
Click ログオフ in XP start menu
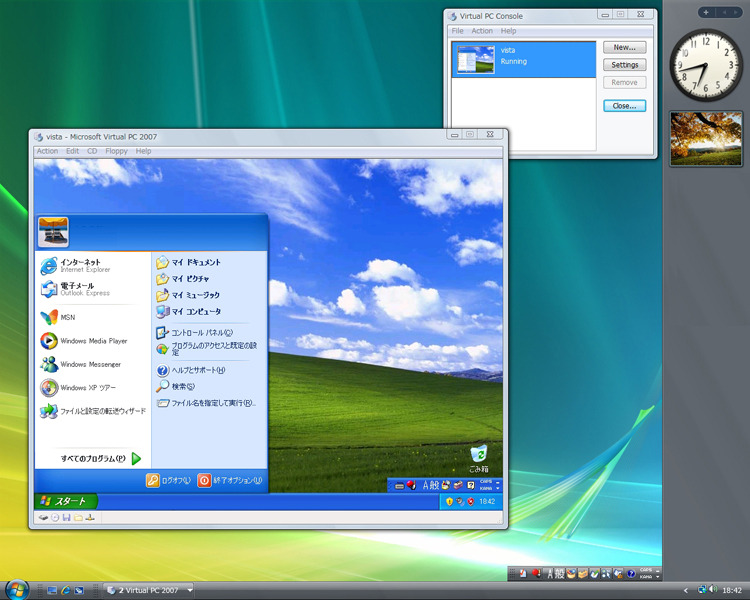pyautogui.click(x=168, y=480)
